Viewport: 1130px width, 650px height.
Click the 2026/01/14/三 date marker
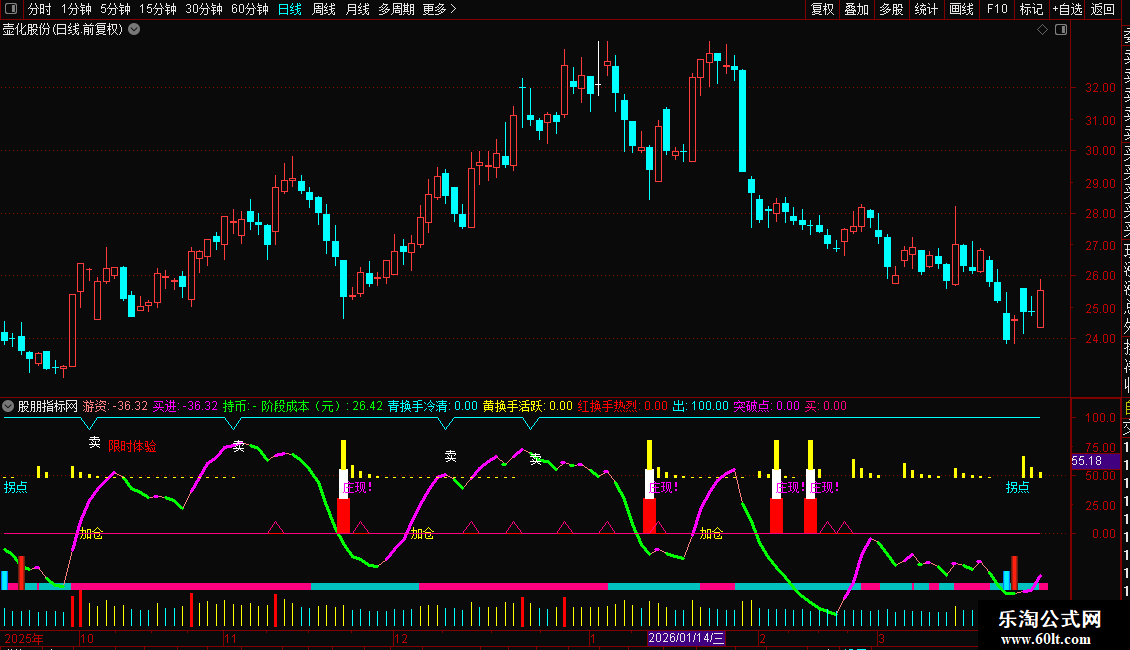click(x=686, y=638)
